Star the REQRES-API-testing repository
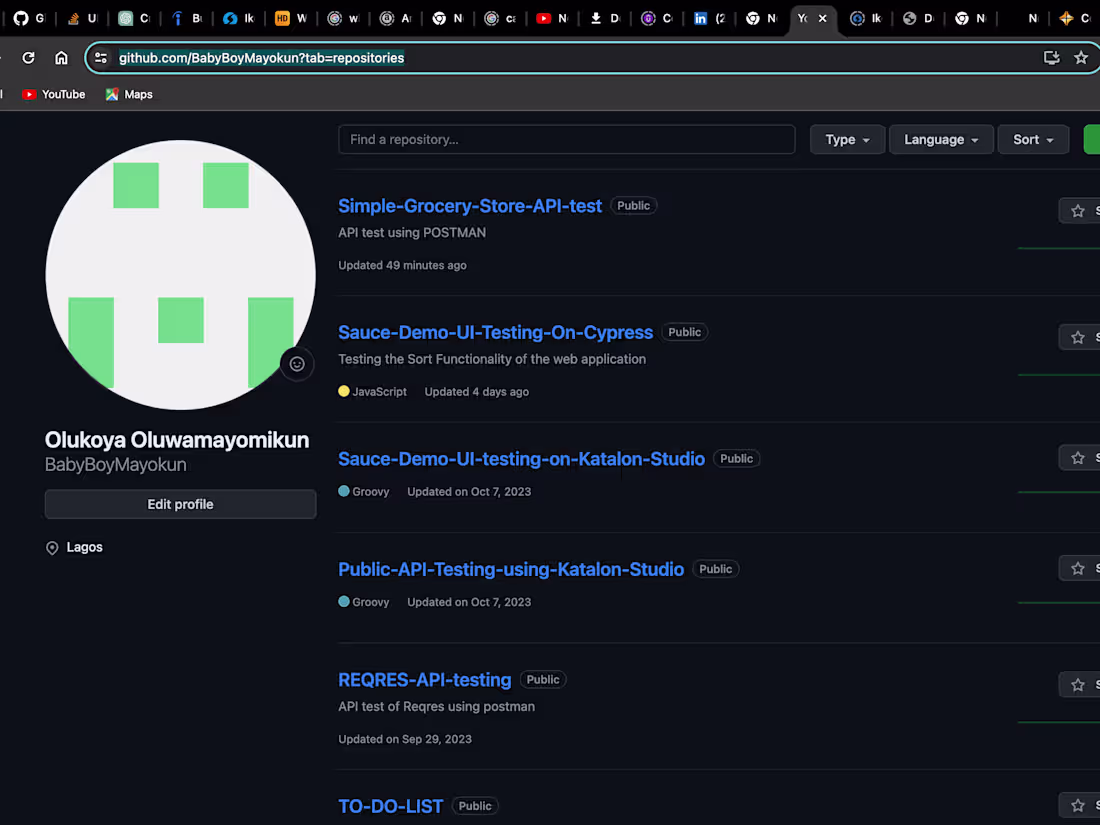The width and height of the screenshot is (1100, 825). 1078,685
